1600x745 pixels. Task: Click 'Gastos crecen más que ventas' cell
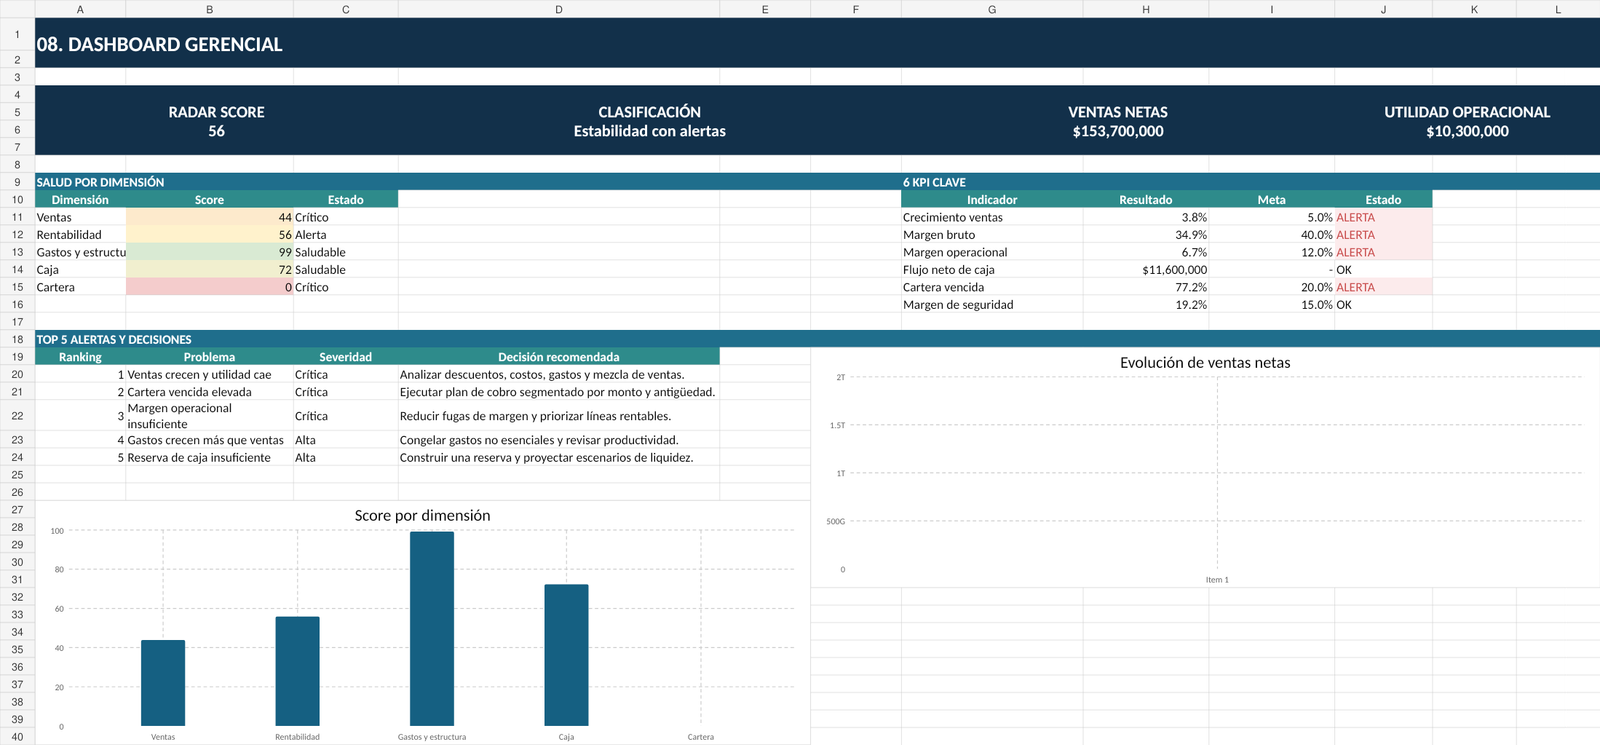click(209, 440)
